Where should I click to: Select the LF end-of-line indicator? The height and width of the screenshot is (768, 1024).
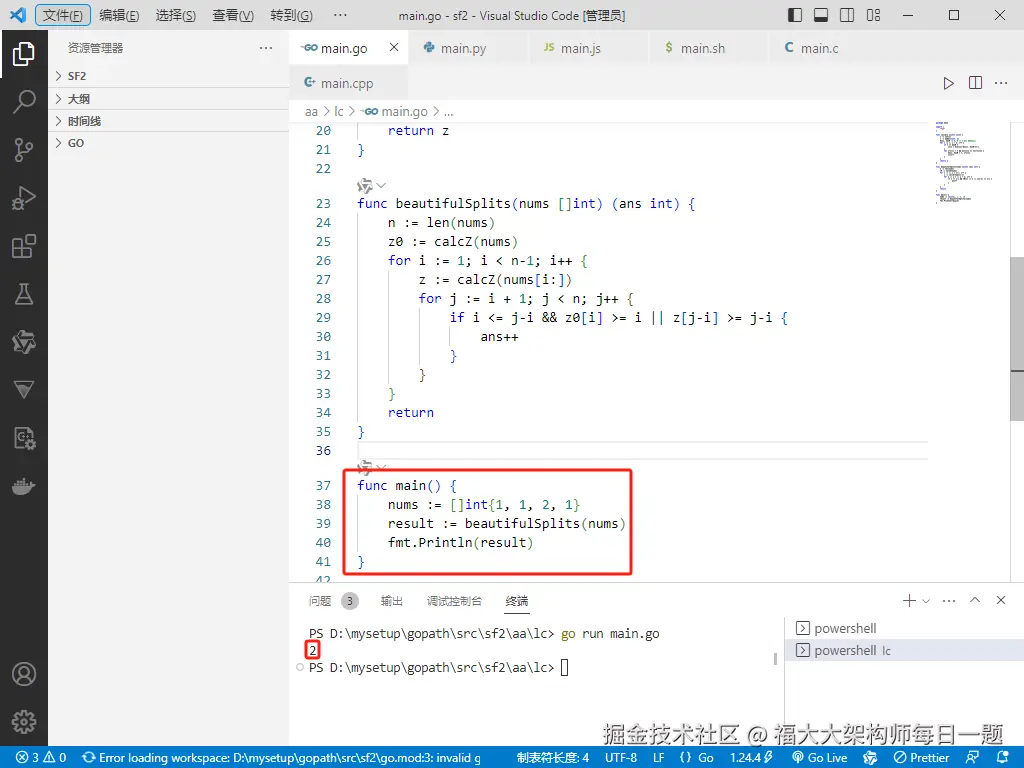pyautogui.click(x=658, y=758)
